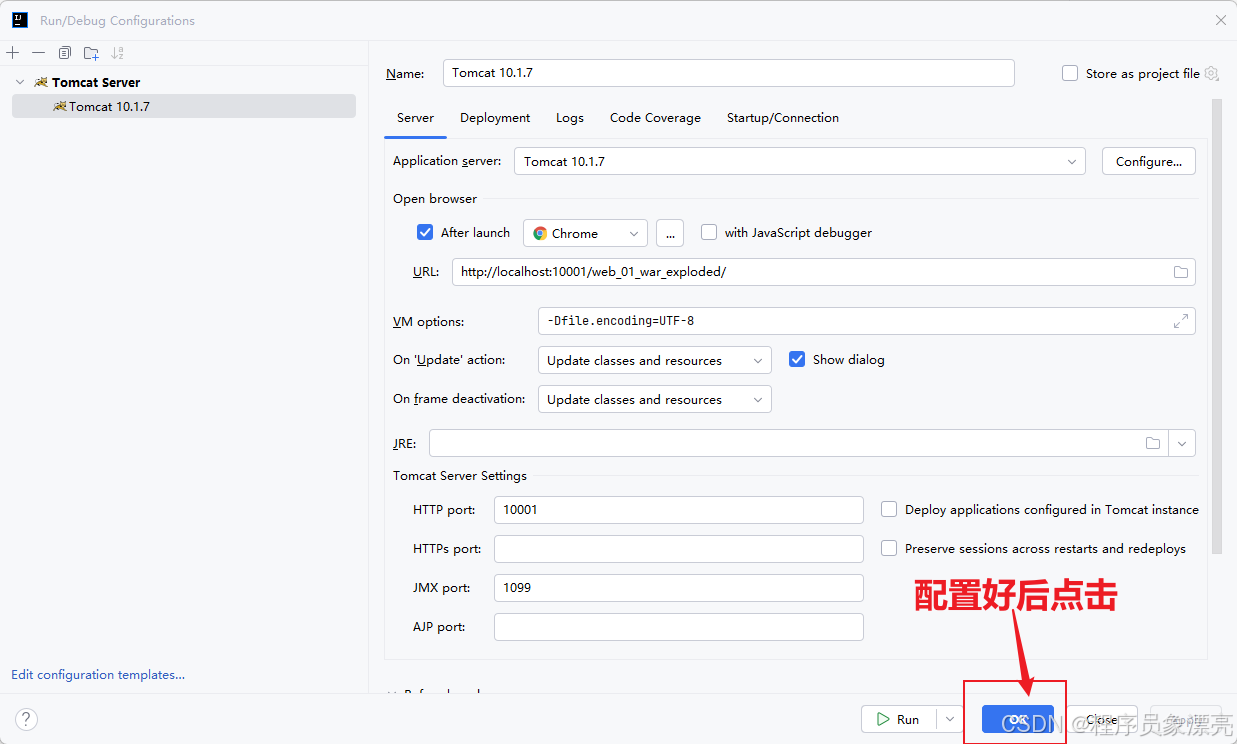Click the OK button
This screenshot has width=1237, height=744.
[1017, 719]
